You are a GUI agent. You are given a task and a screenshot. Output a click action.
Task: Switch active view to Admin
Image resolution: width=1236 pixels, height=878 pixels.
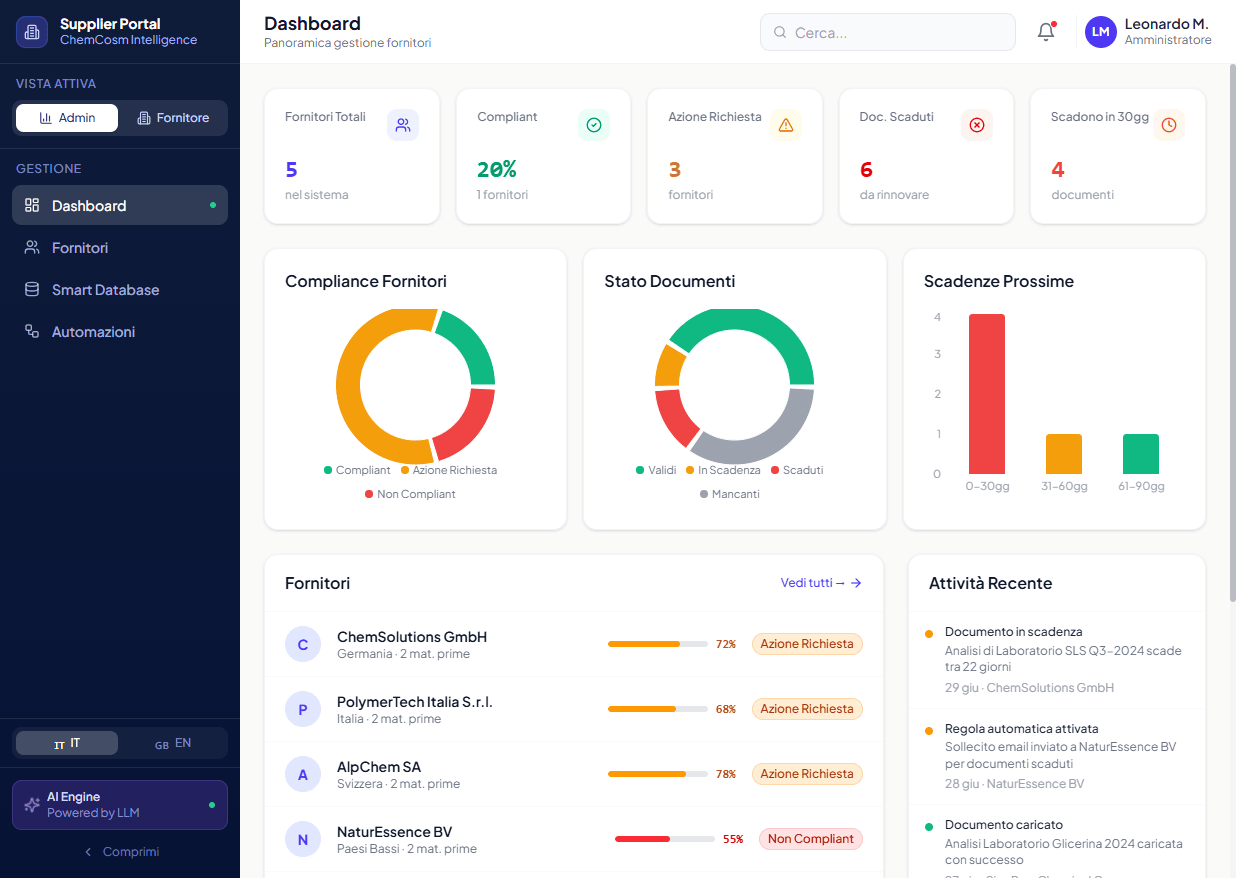(67, 118)
